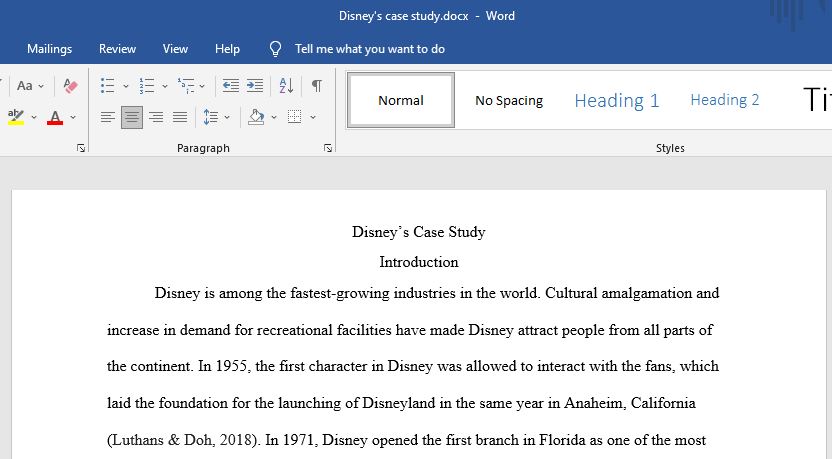Apply the Heading 2 style
Viewport: 832px width, 459px height.
click(725, 100)
